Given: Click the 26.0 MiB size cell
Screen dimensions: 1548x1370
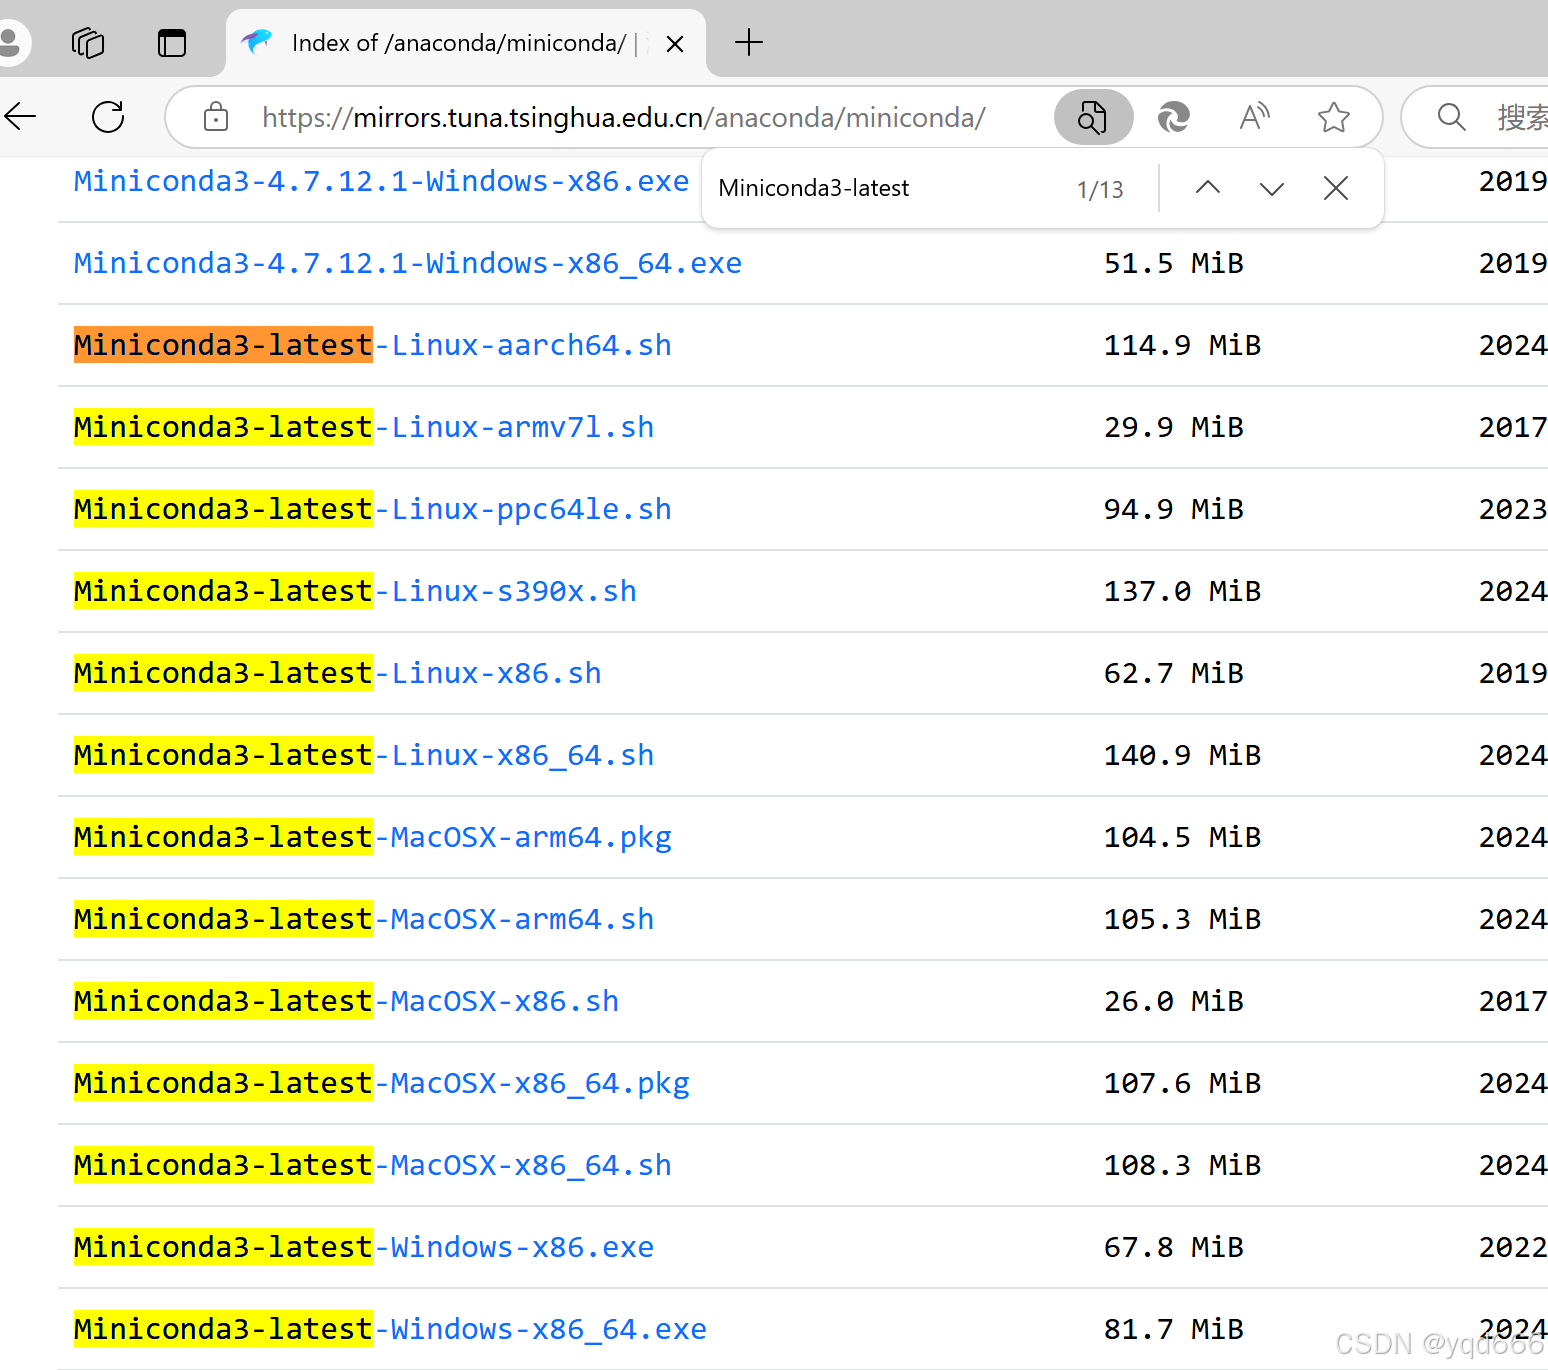Looking at the screenshot, I should pyautogui.click(x=1174, y=1001).
